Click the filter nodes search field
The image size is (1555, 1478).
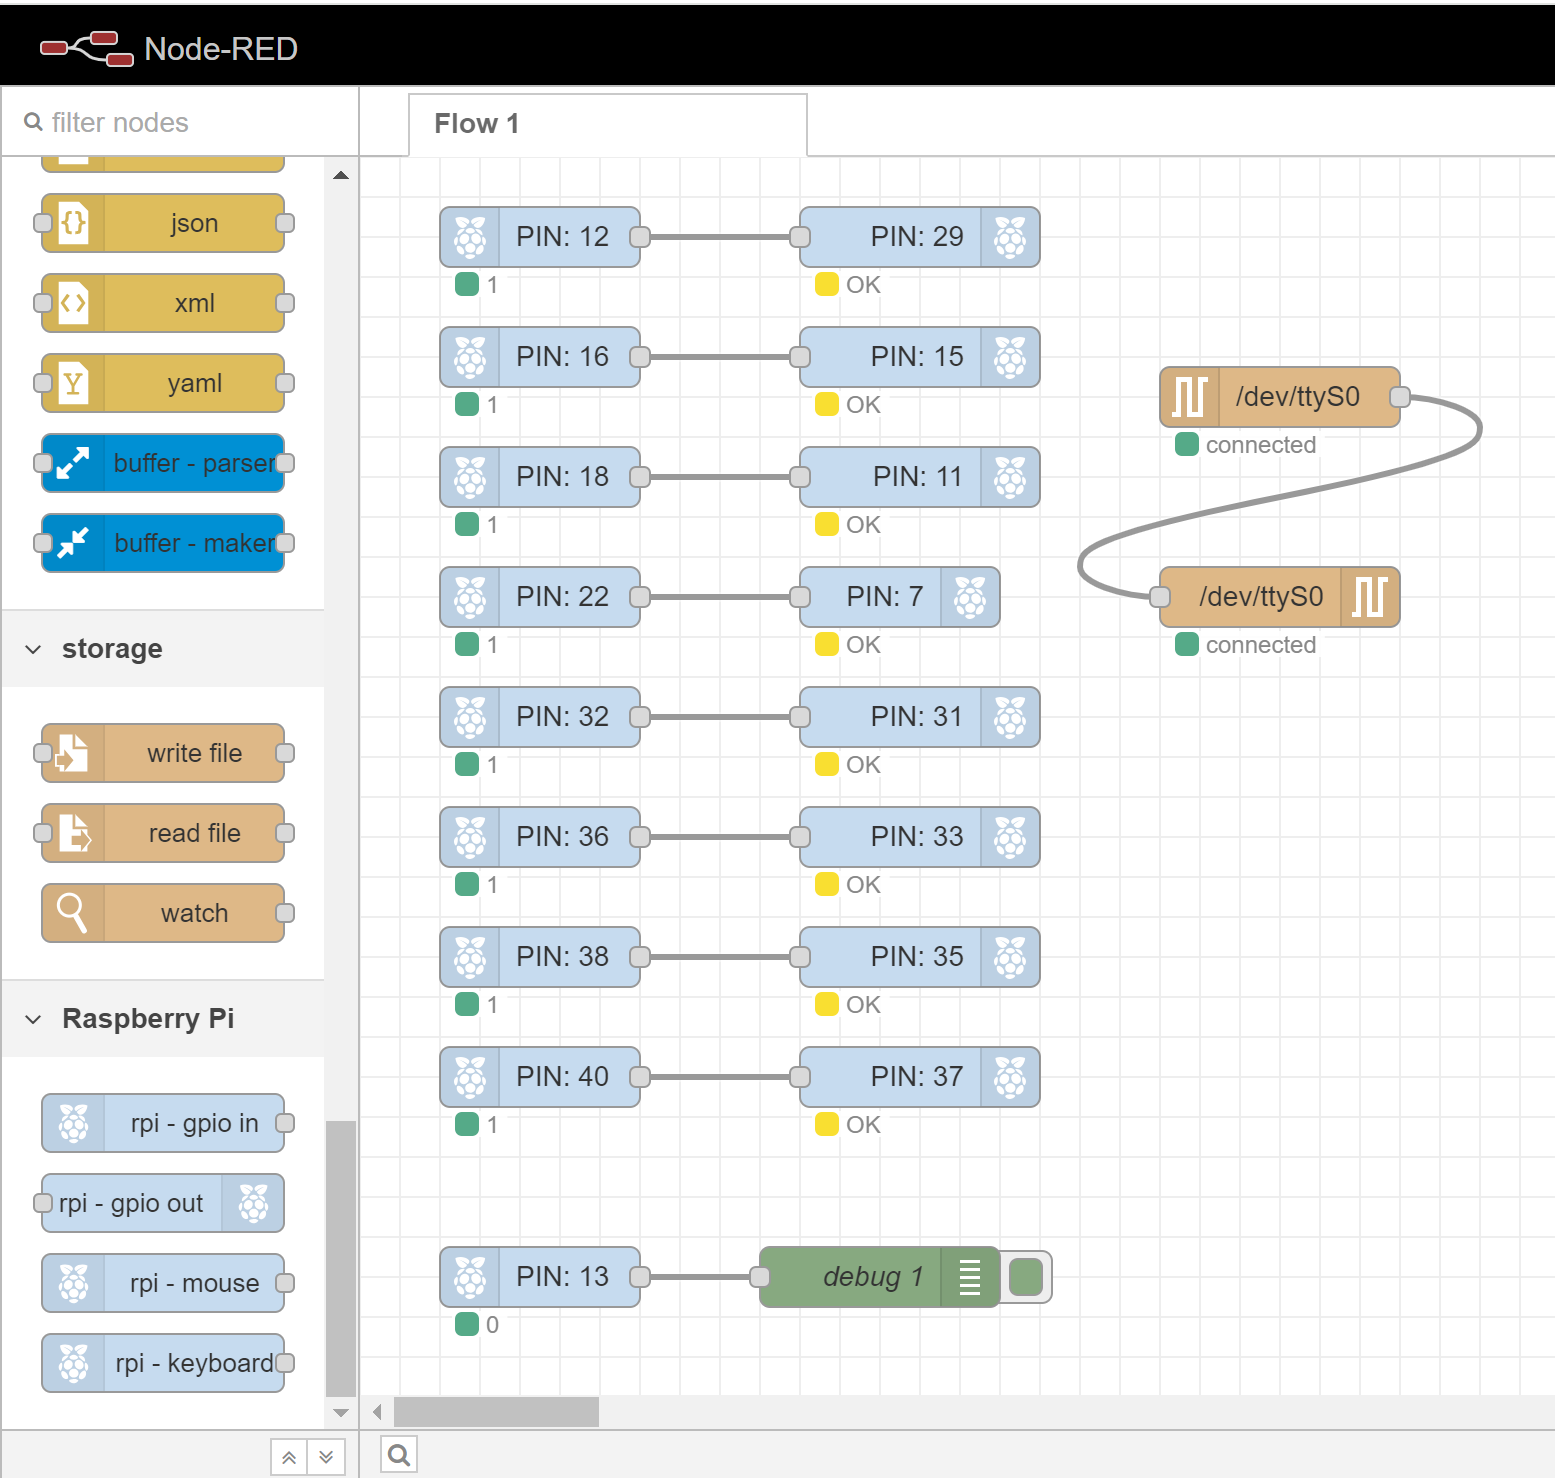coord(190,122)
